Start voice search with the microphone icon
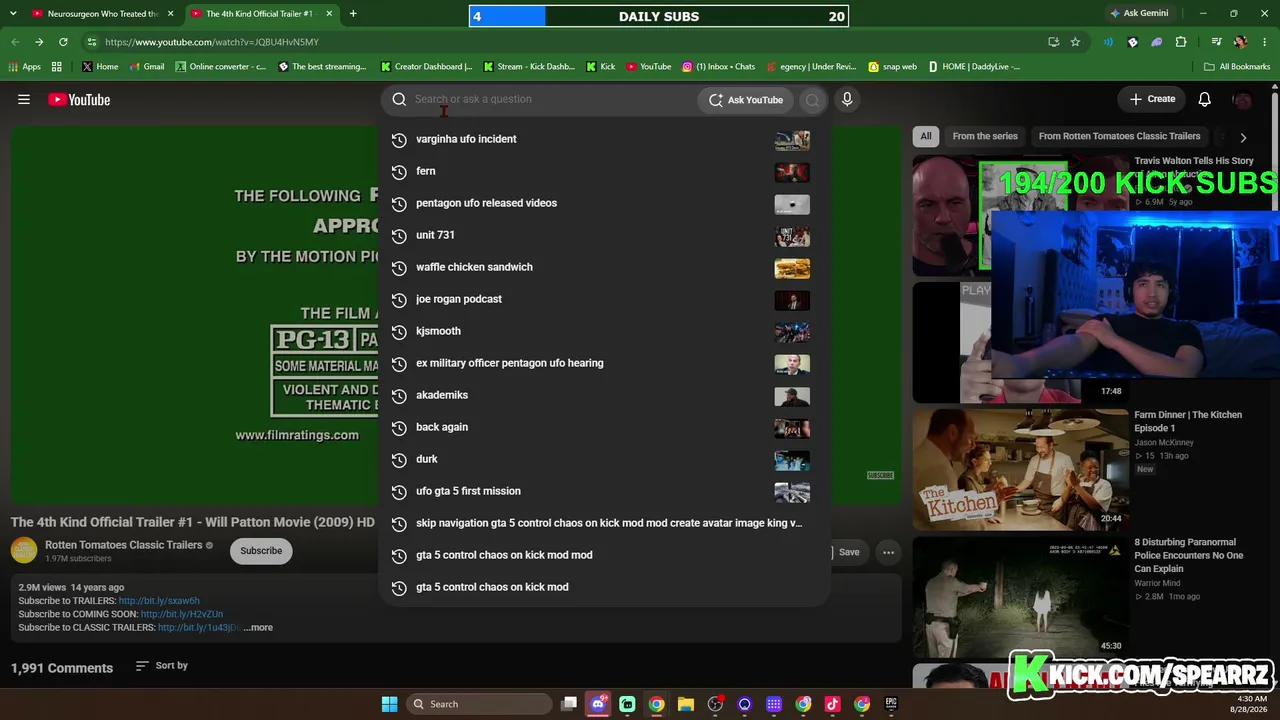Viewport: 1280px width, 720px height. click(x=847, y=99)
